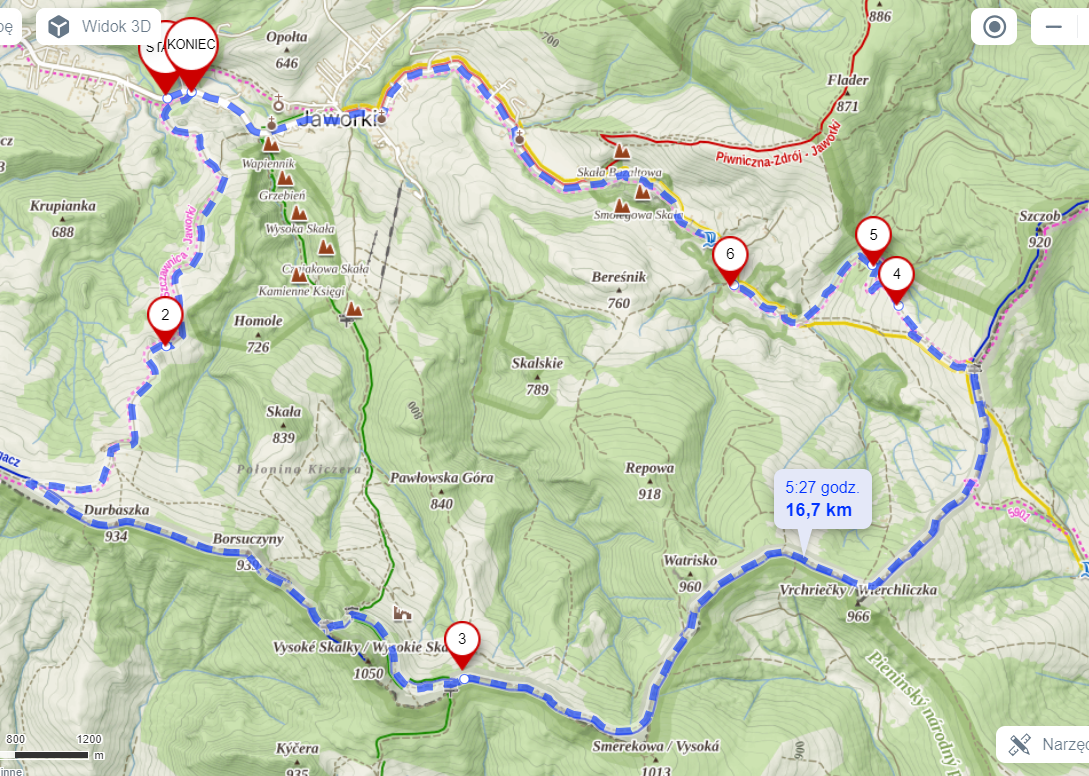Click the Piwniczna-Zdrój - Jaworki red trail label
The height and width of the screenshot is (776, 1089).
pos(779,145)
